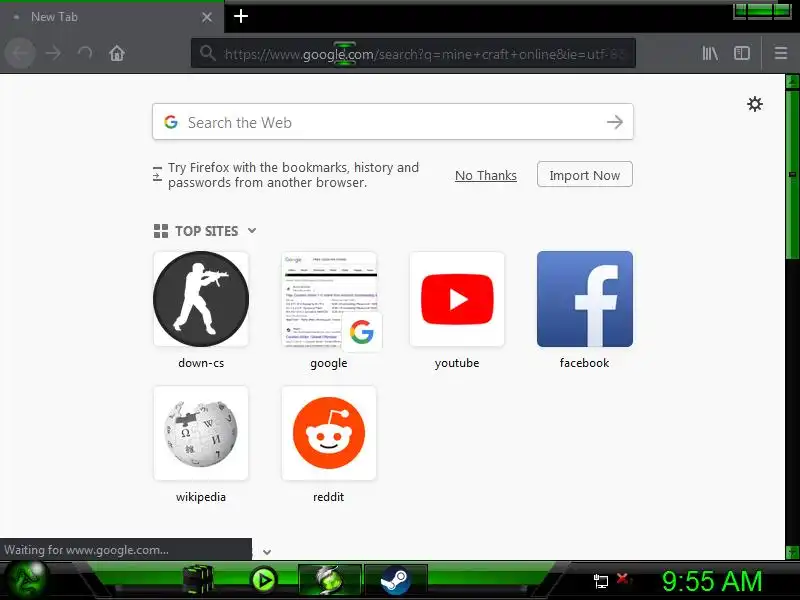
Task: Click the Waiting for www.google.com status text
Action: coord(86,550)
